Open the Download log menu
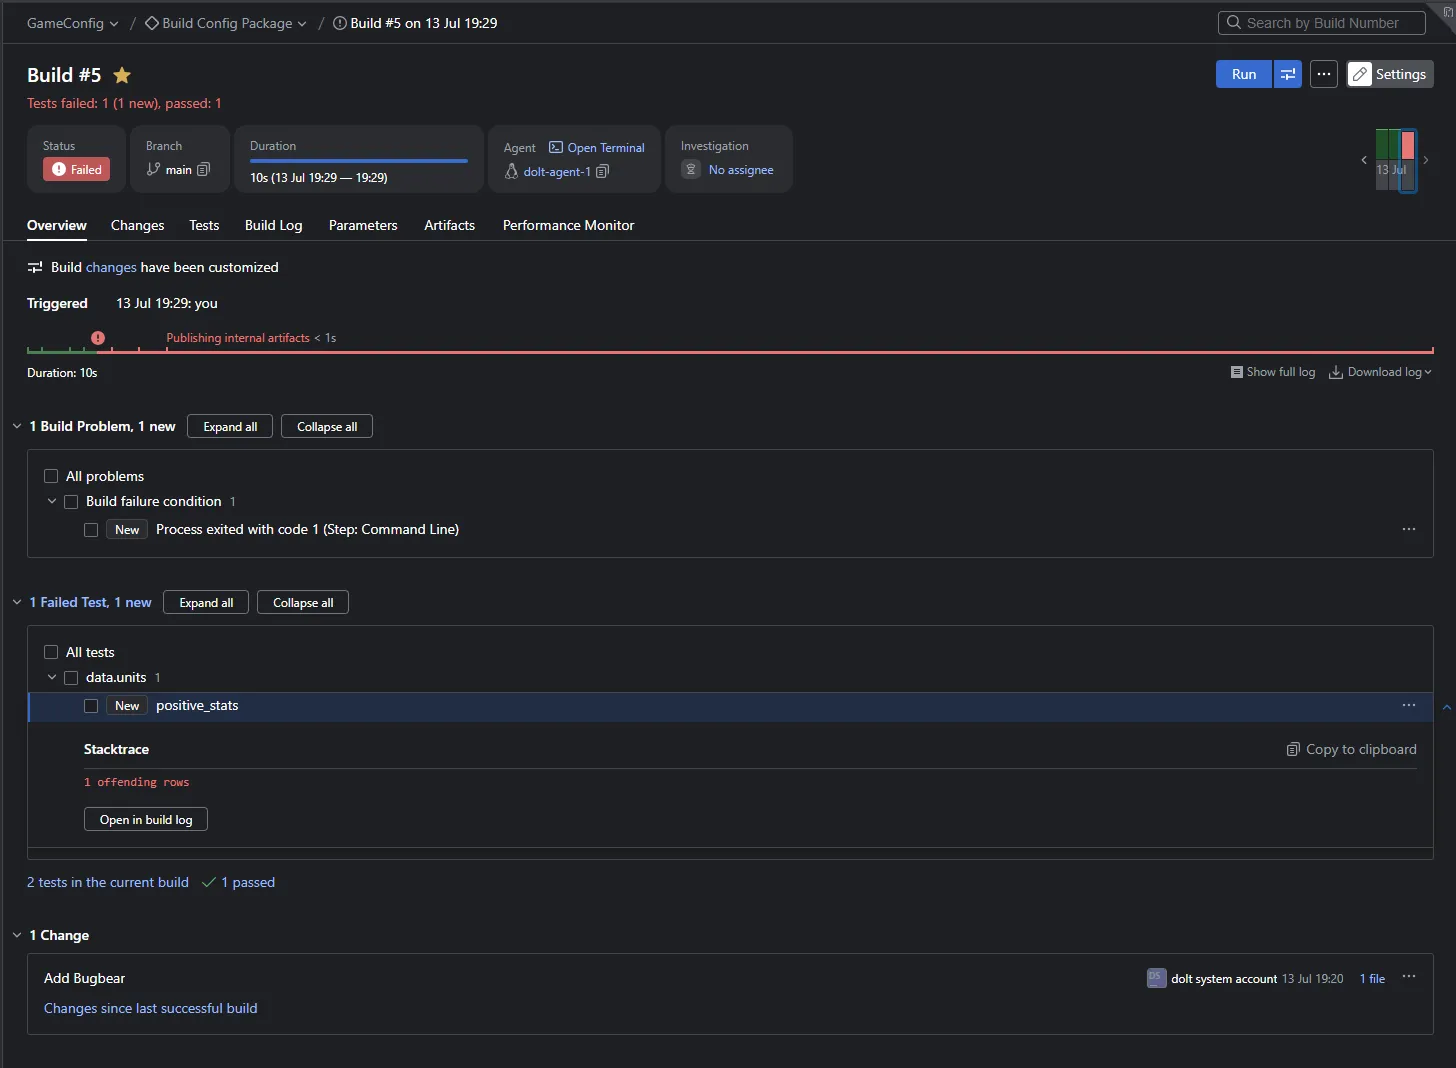The width and height of the screenshot is (1456, 1068). (1380, 372)
